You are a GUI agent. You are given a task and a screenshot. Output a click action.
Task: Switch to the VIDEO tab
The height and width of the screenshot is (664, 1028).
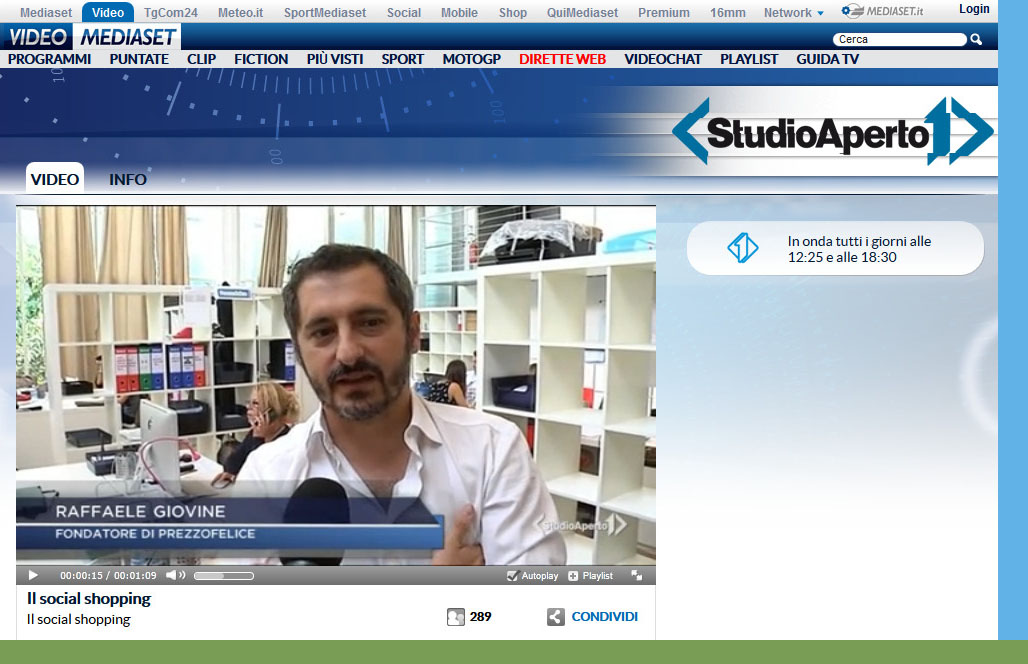click(x=55, y=179)
